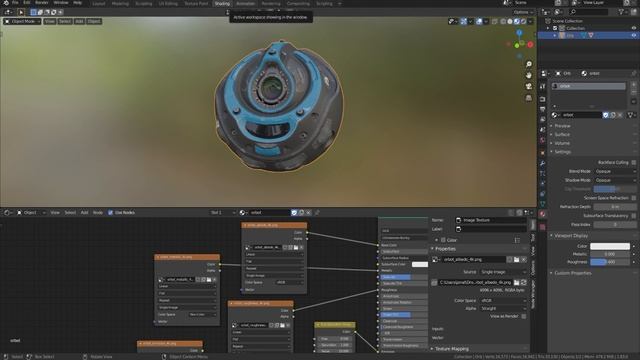Open the File menu
640x360 pixels.
[x=15, y=2]
